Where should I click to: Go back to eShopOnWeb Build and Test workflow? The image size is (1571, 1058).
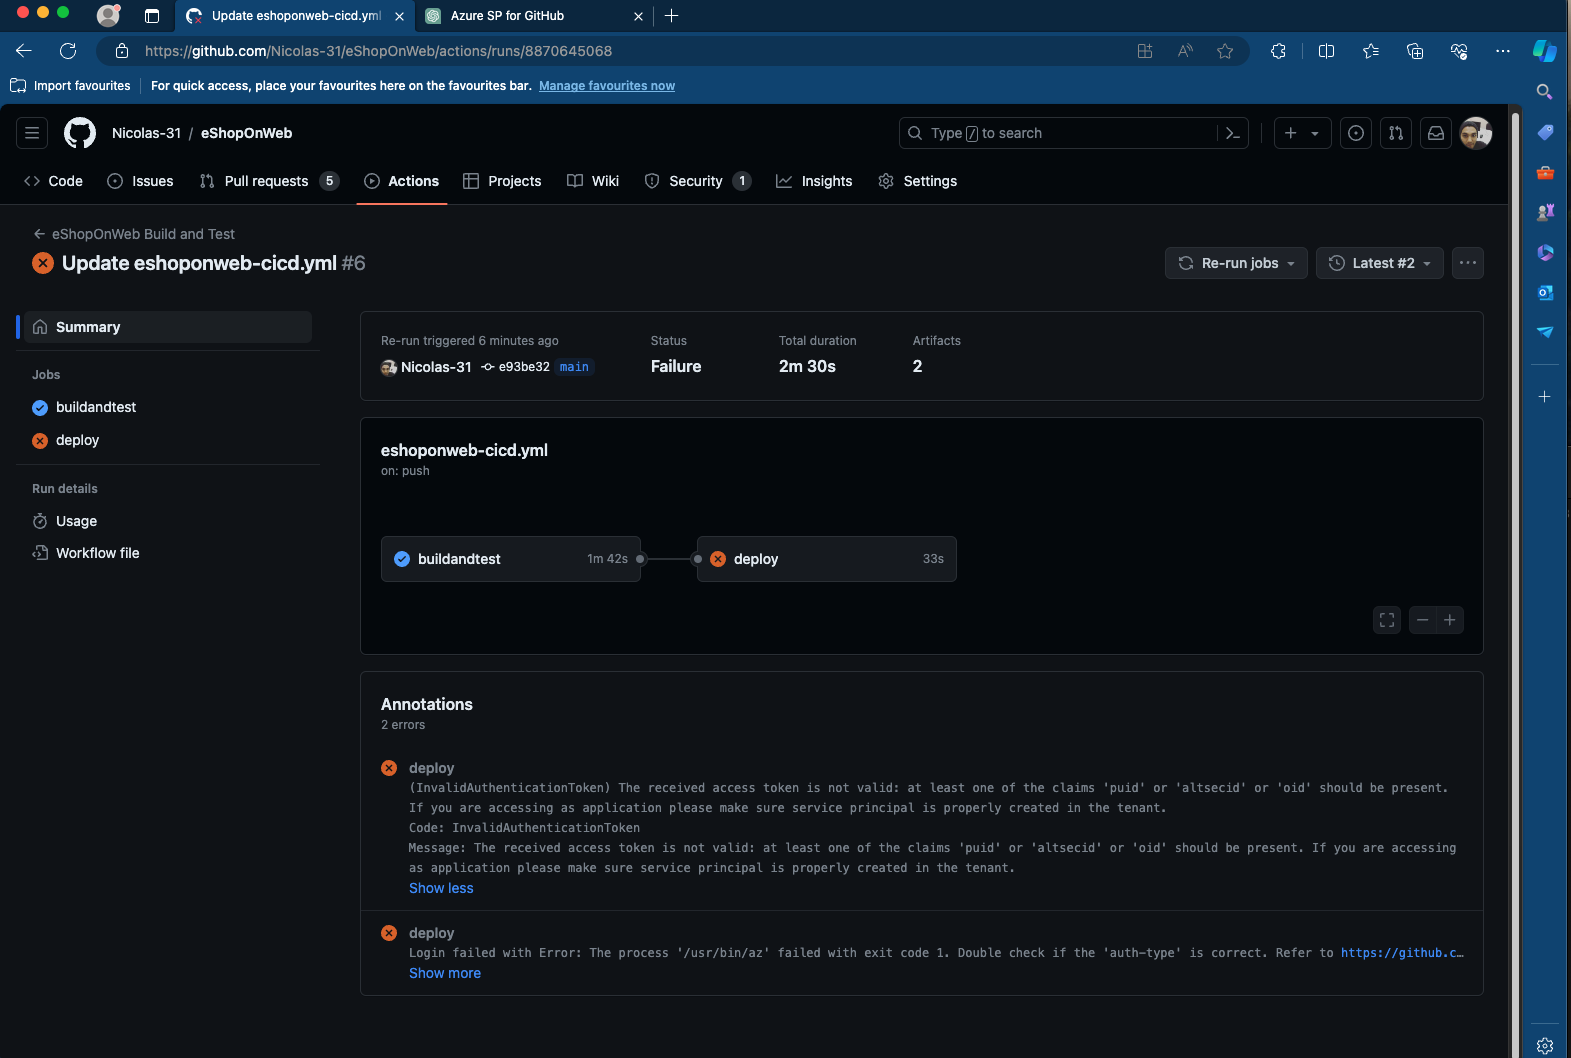coord(134,234)
